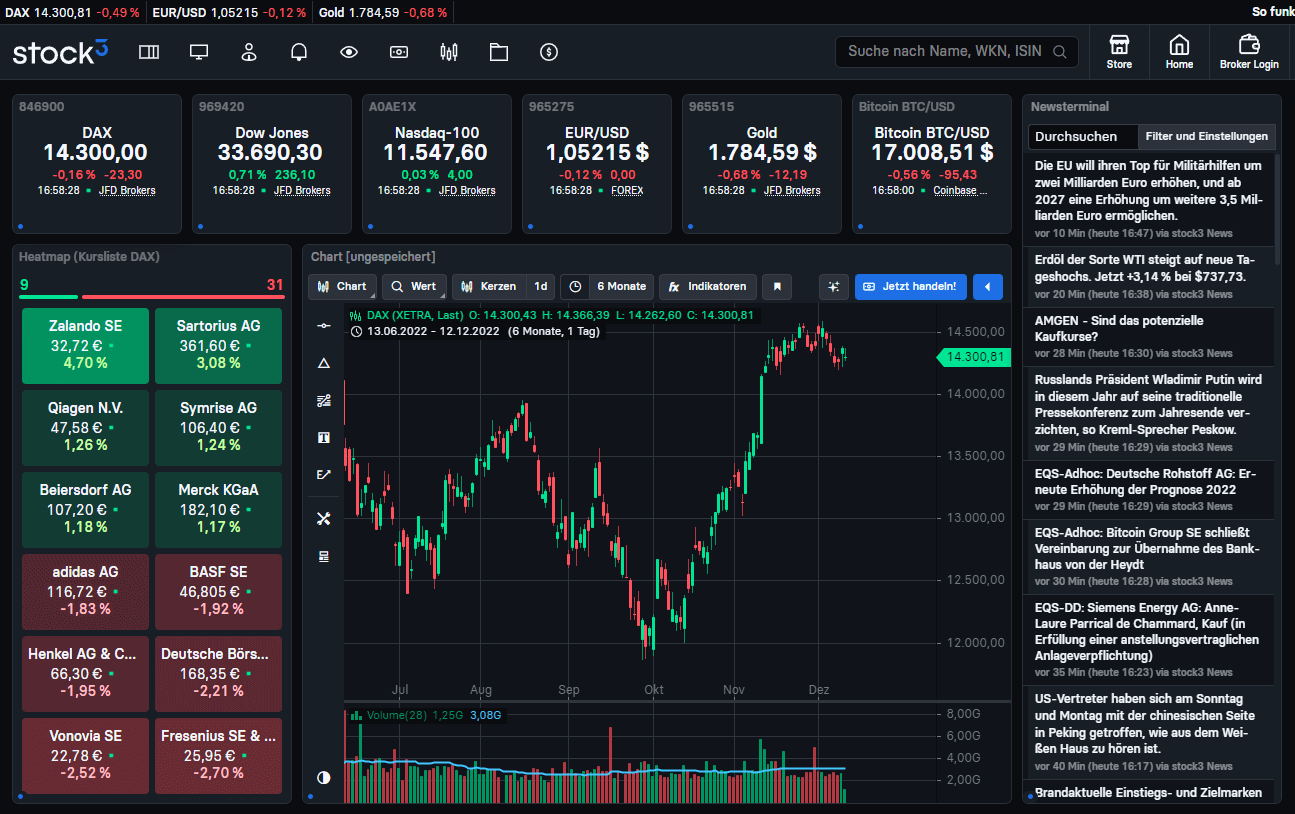Open the Broker Login wallet icon

(1249, 52)
